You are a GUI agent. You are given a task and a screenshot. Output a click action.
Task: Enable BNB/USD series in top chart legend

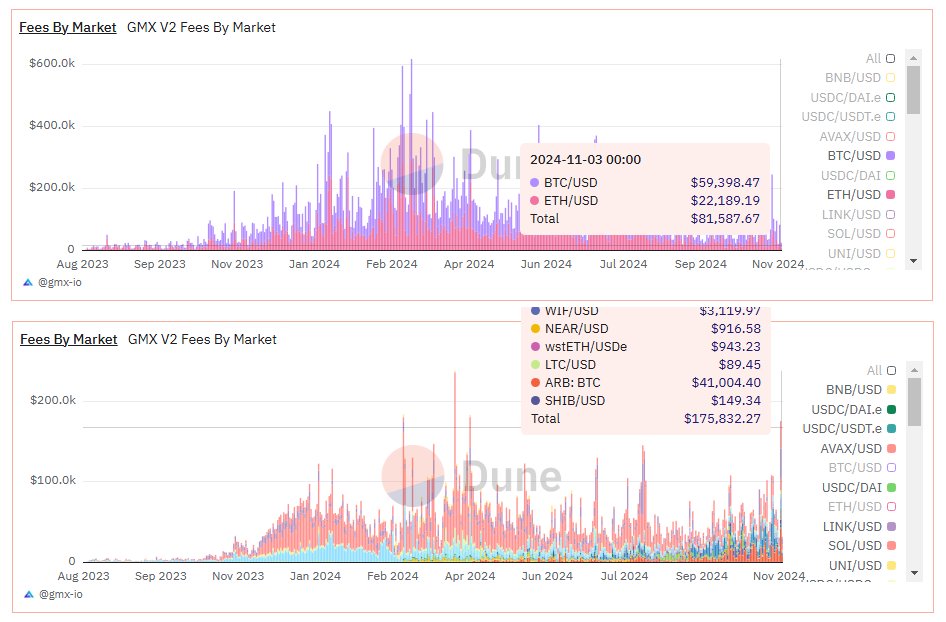(x=860, y=78)
